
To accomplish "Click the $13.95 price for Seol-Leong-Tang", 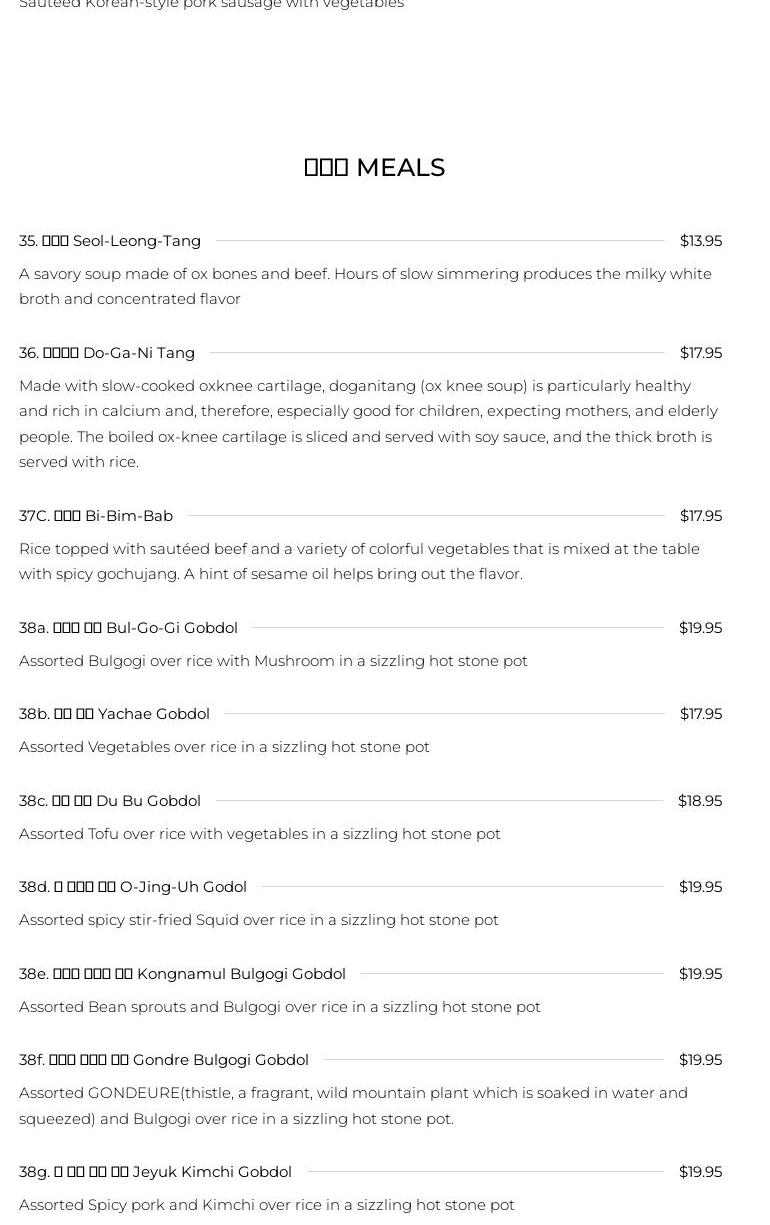I will (700, 241).
